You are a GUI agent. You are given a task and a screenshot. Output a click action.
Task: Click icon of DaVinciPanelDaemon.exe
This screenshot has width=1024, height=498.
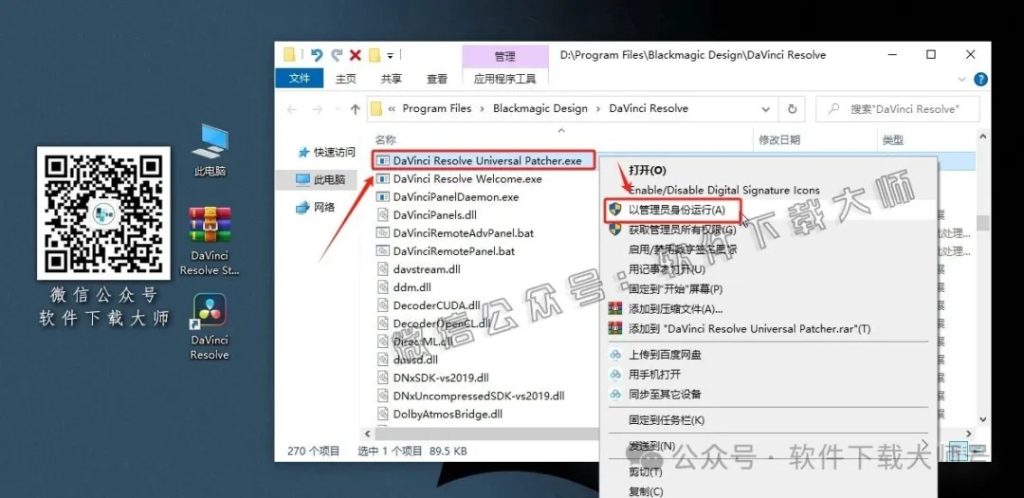(383, 196)
